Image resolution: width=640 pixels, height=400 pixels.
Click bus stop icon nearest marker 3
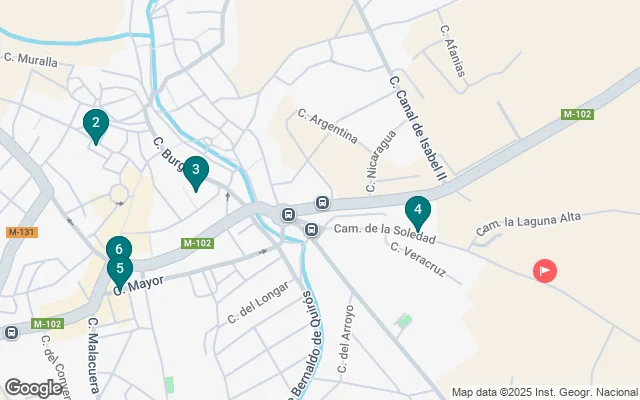point(288,214)
